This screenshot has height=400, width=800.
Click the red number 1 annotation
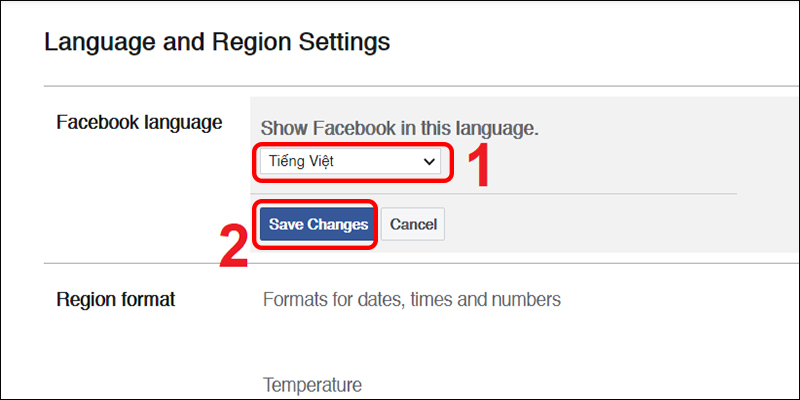pos(480,166)
